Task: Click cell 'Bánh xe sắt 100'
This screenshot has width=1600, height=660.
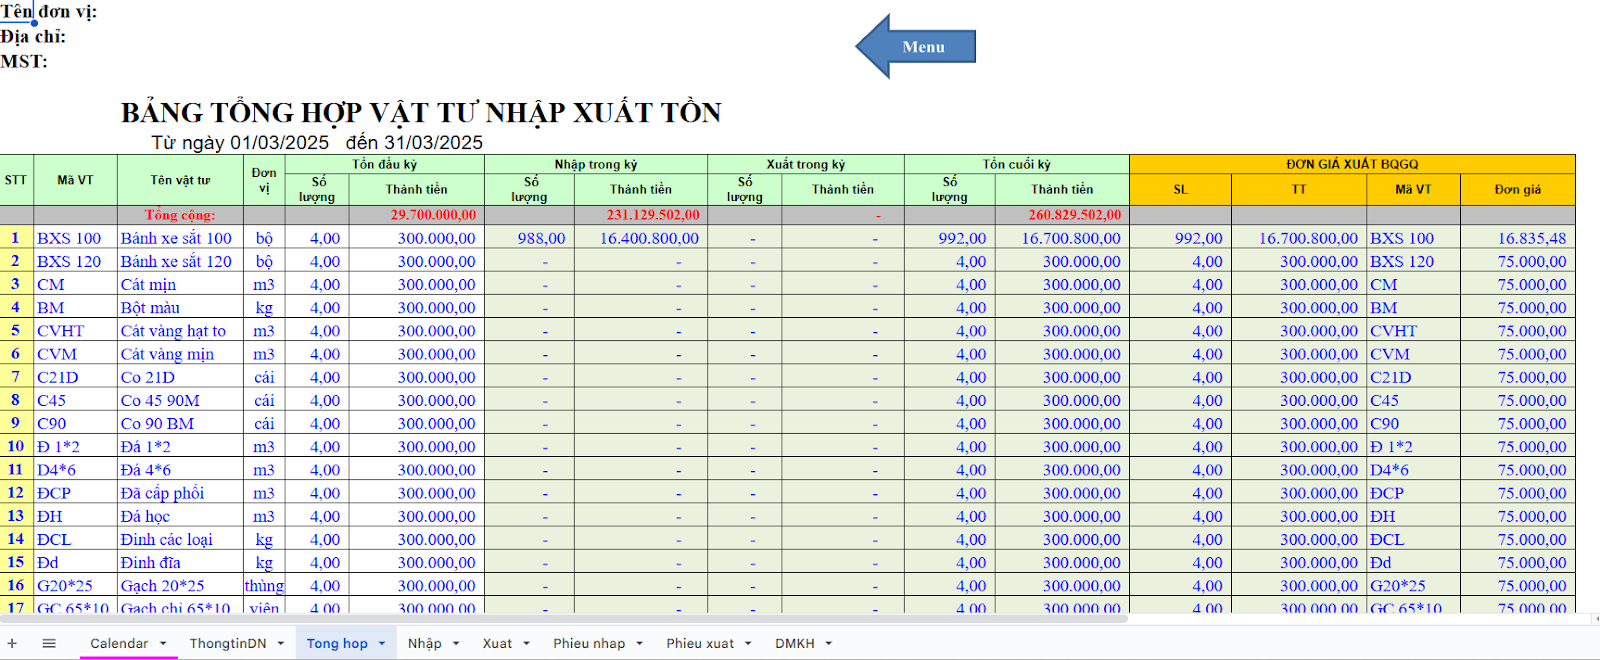Action: pyautogui.click(x=180, y=238)
